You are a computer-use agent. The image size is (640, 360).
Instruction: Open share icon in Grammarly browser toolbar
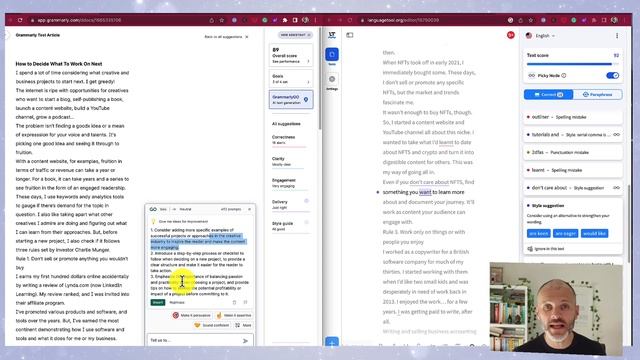pyautogui.click(x=211, y=20)
